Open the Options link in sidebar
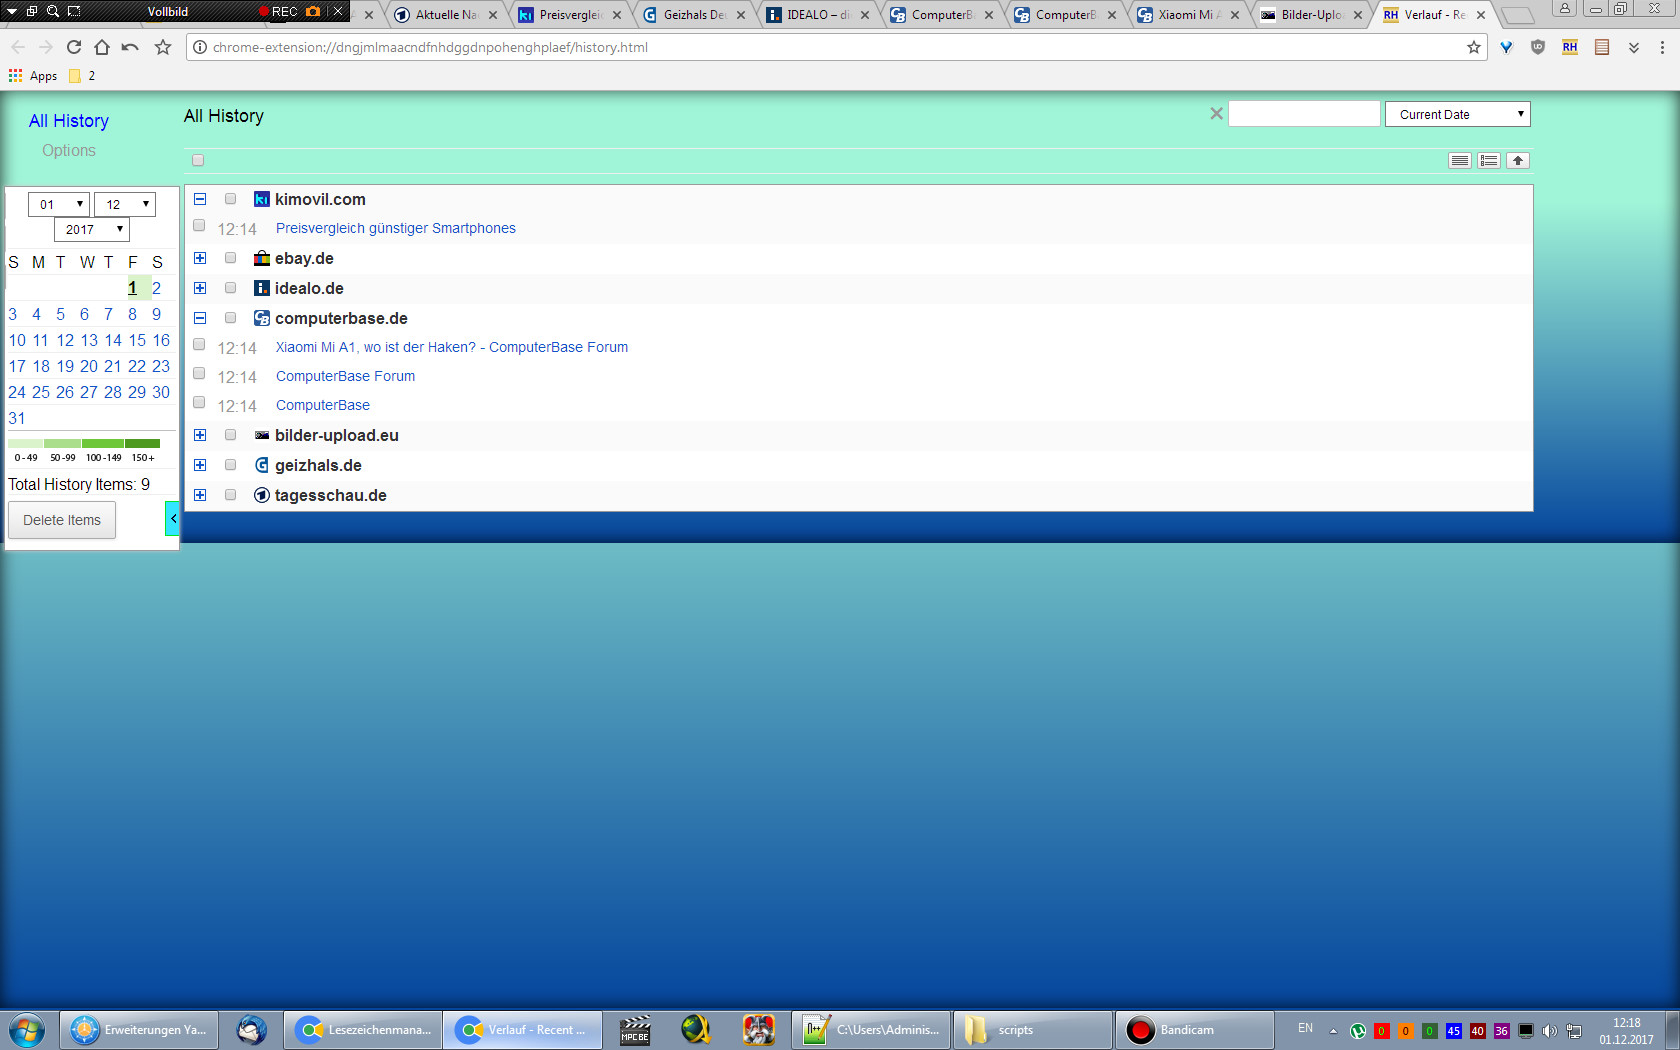The width and height of the screenshot is (1680, 1050). pos(69,150)
